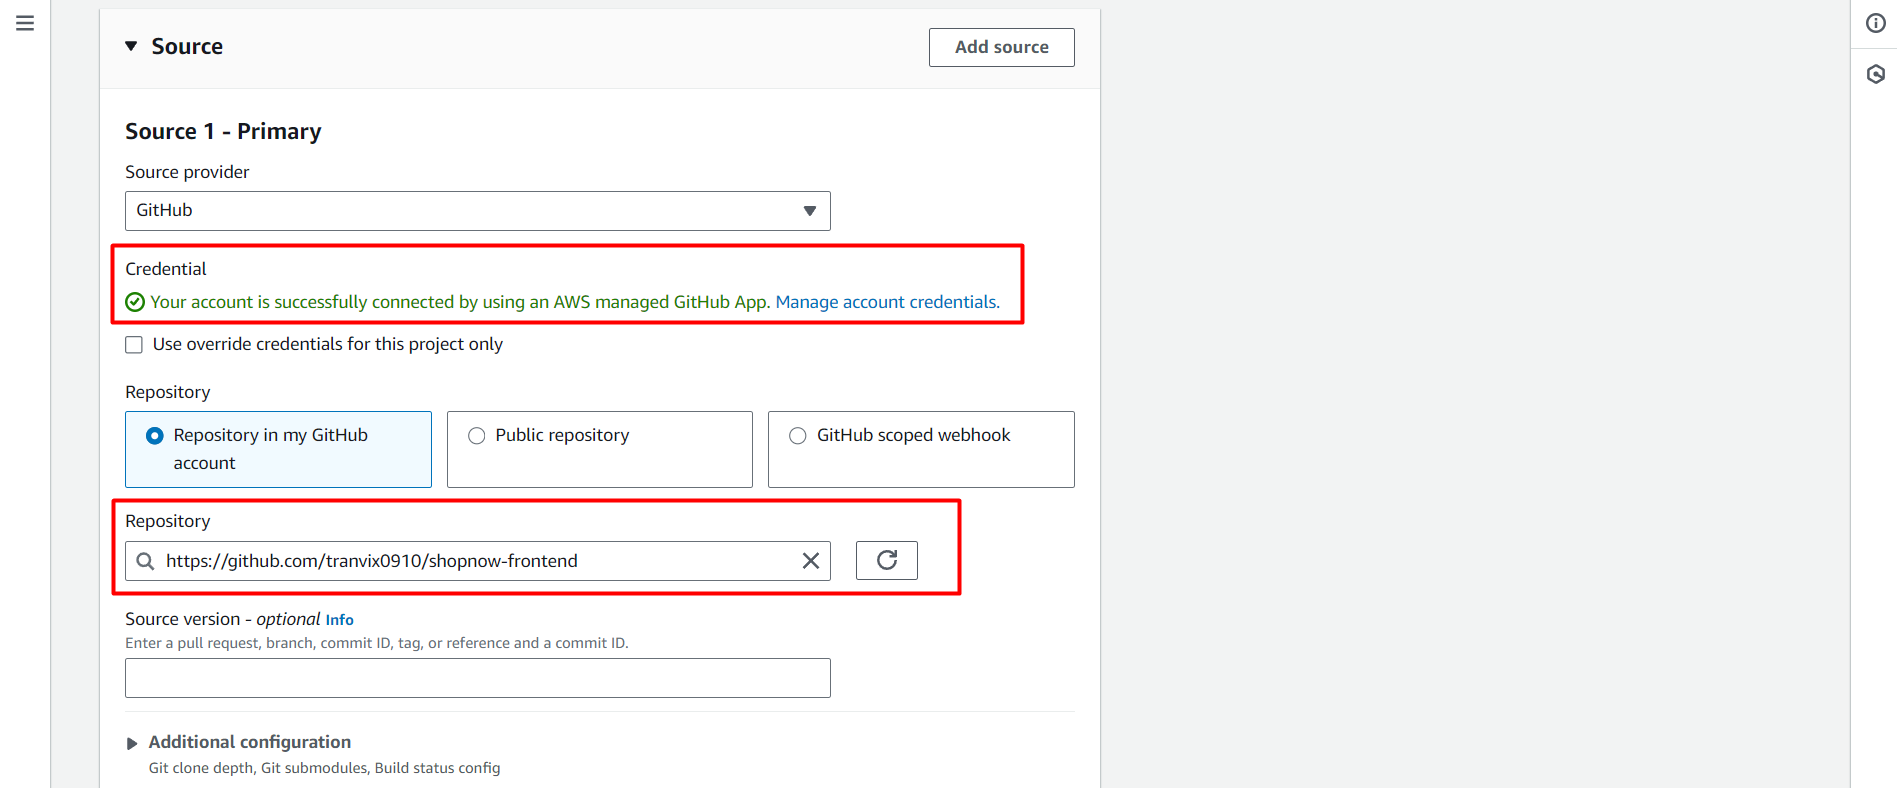The width and height of the screenshot is (1897, 788).
Task: Click the Source provider dropdown arrow icon
Action: tap(809, 211)
